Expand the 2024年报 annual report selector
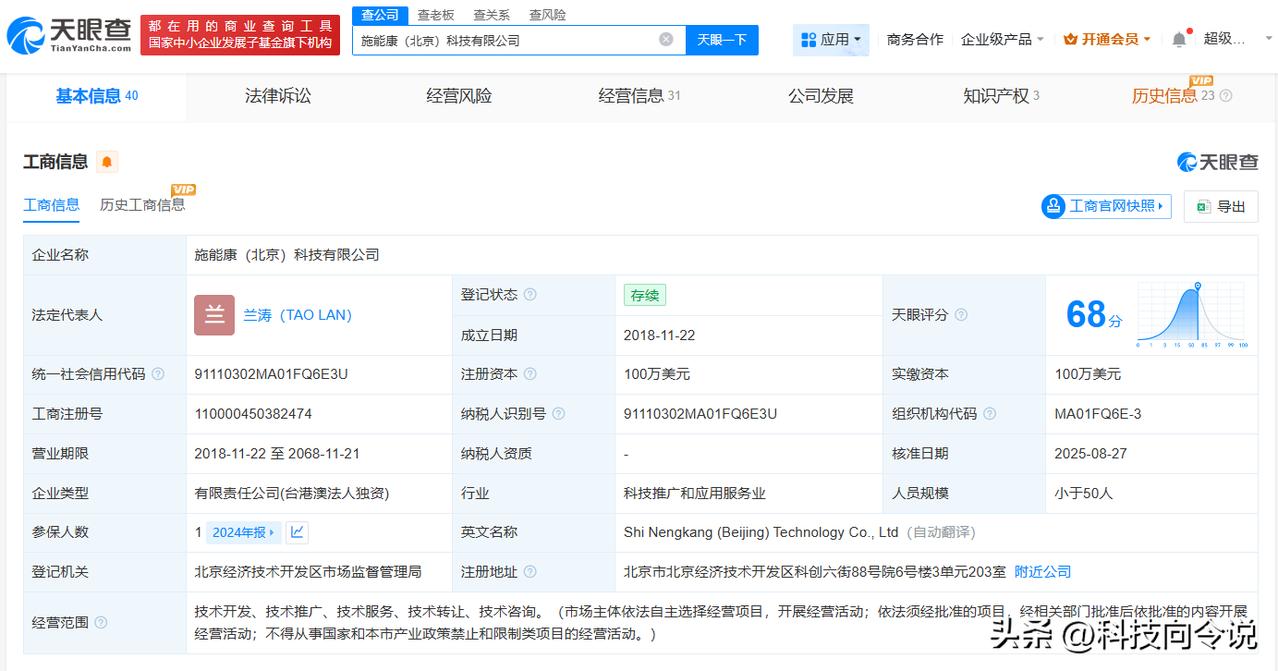Screen dimensions: 1278x671 point(244,532)
